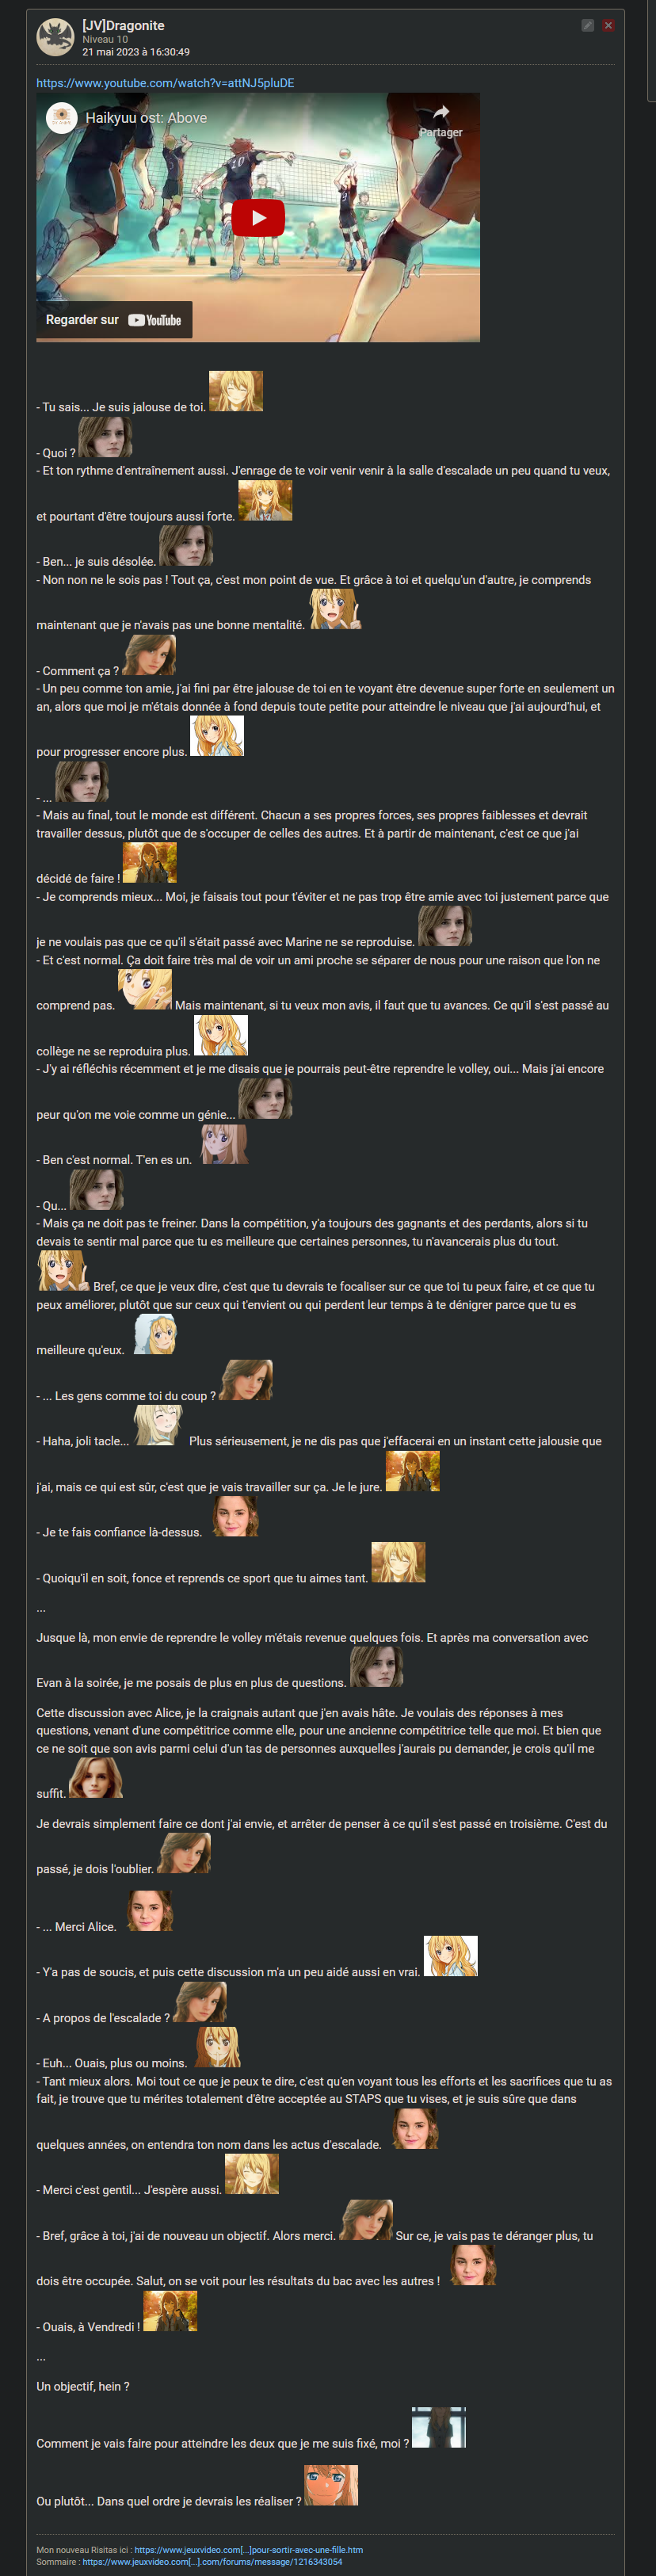Open the pour-sortir-avec-une-fille.htm signature link

click(248, 2549)
